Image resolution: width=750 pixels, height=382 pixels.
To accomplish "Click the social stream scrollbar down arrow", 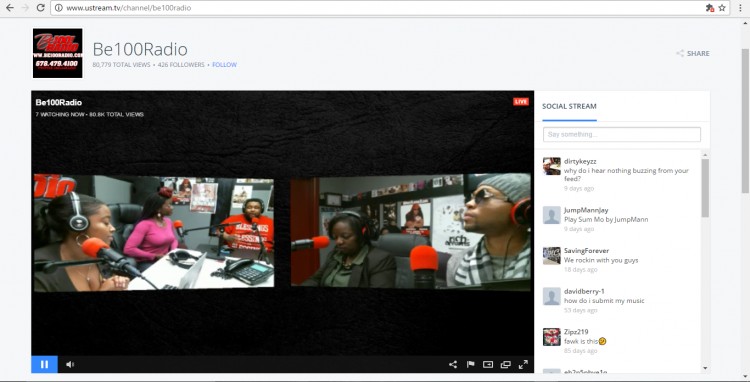I will pos(705,368).
